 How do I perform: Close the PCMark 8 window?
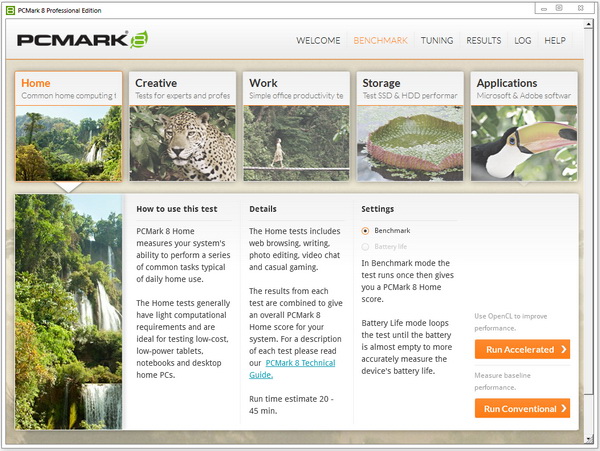[x=580, y=8]
